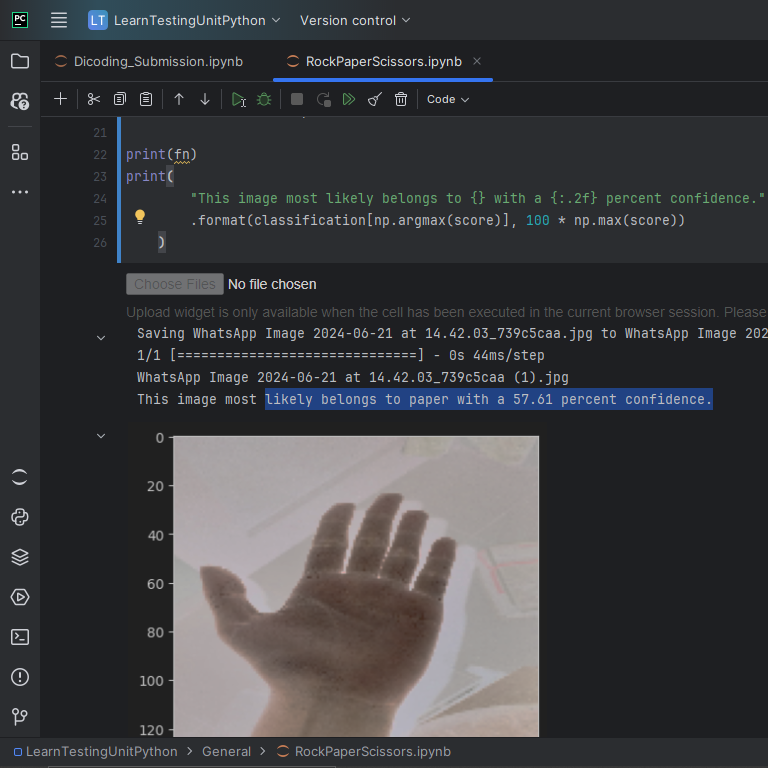
Task: Clear all outputs broom icon
Action: (x=375, y=99)
